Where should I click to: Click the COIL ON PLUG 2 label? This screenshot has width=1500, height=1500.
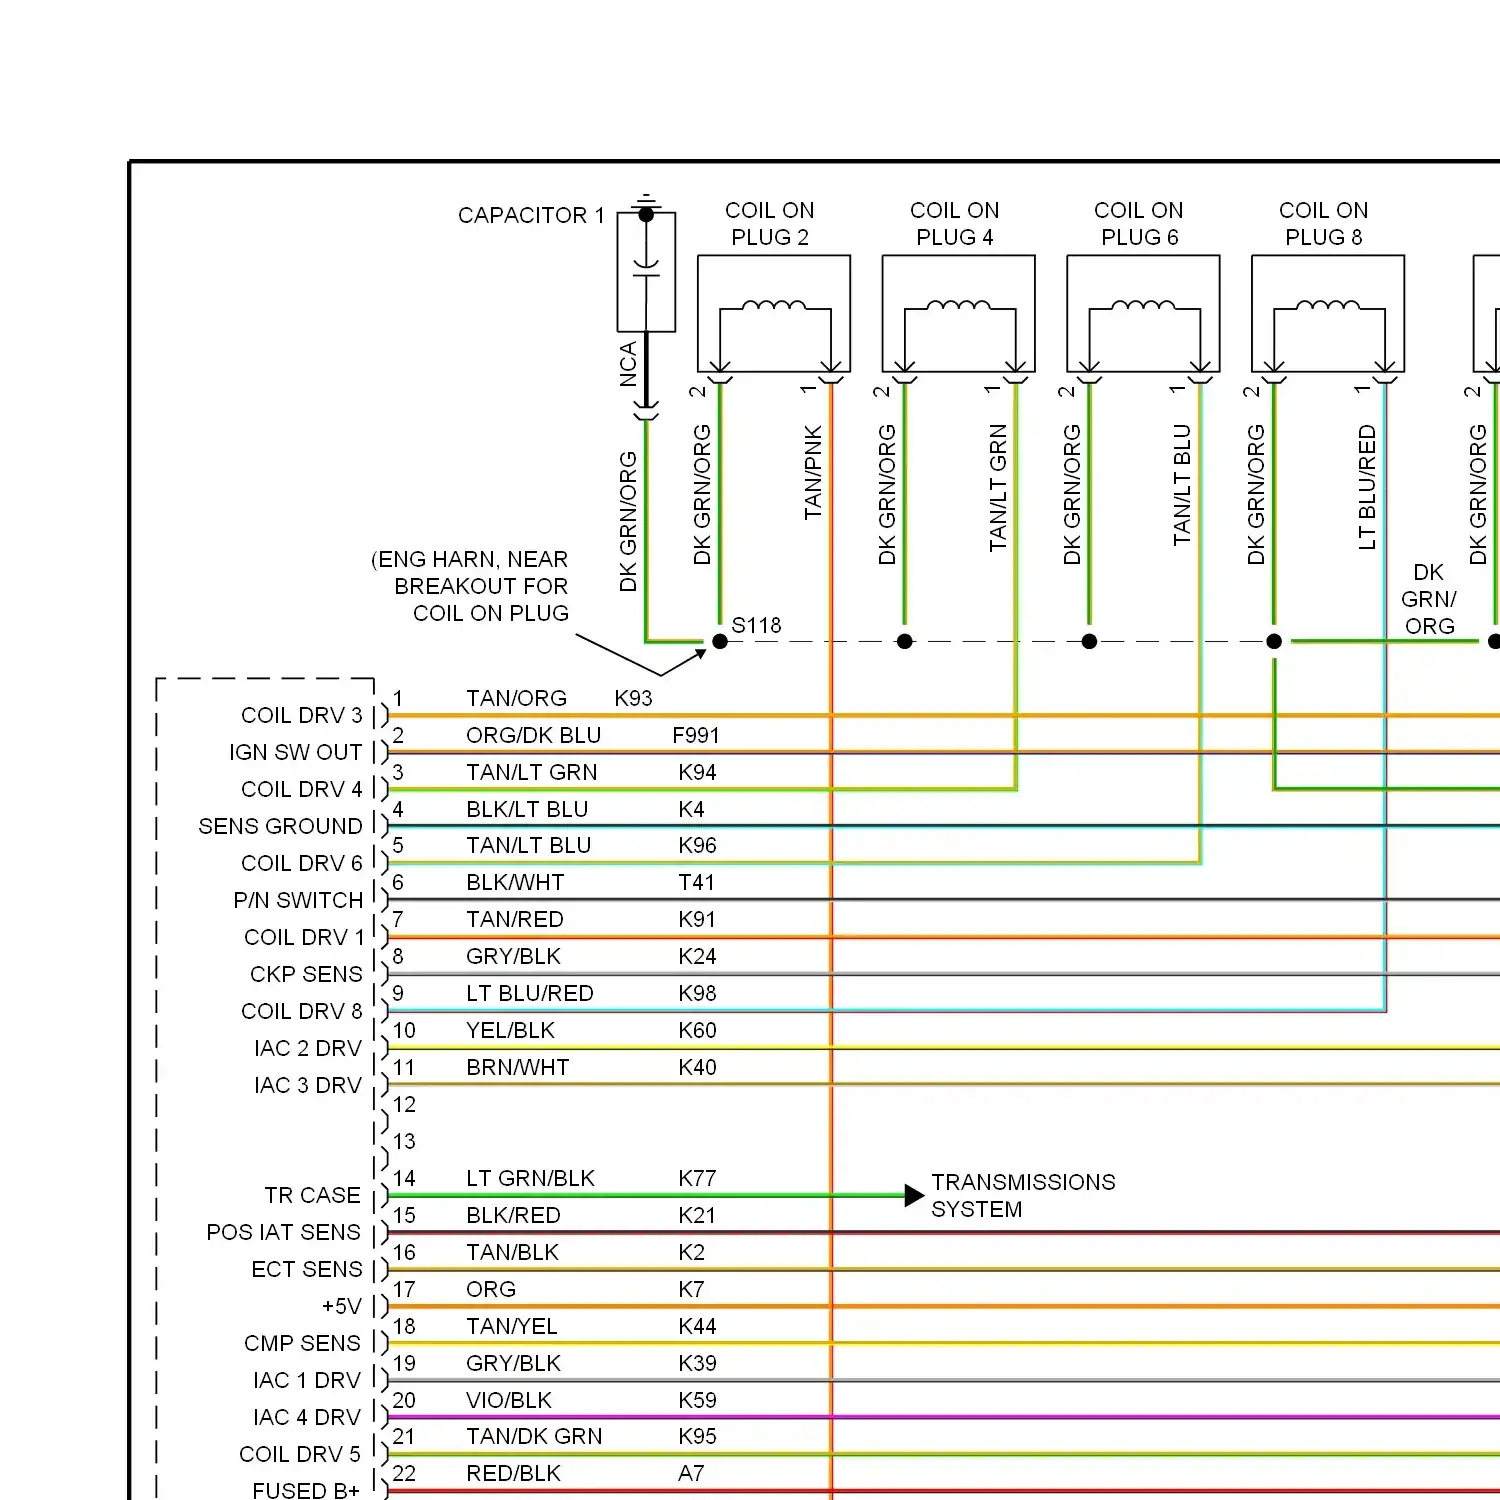tap(770, 224)
